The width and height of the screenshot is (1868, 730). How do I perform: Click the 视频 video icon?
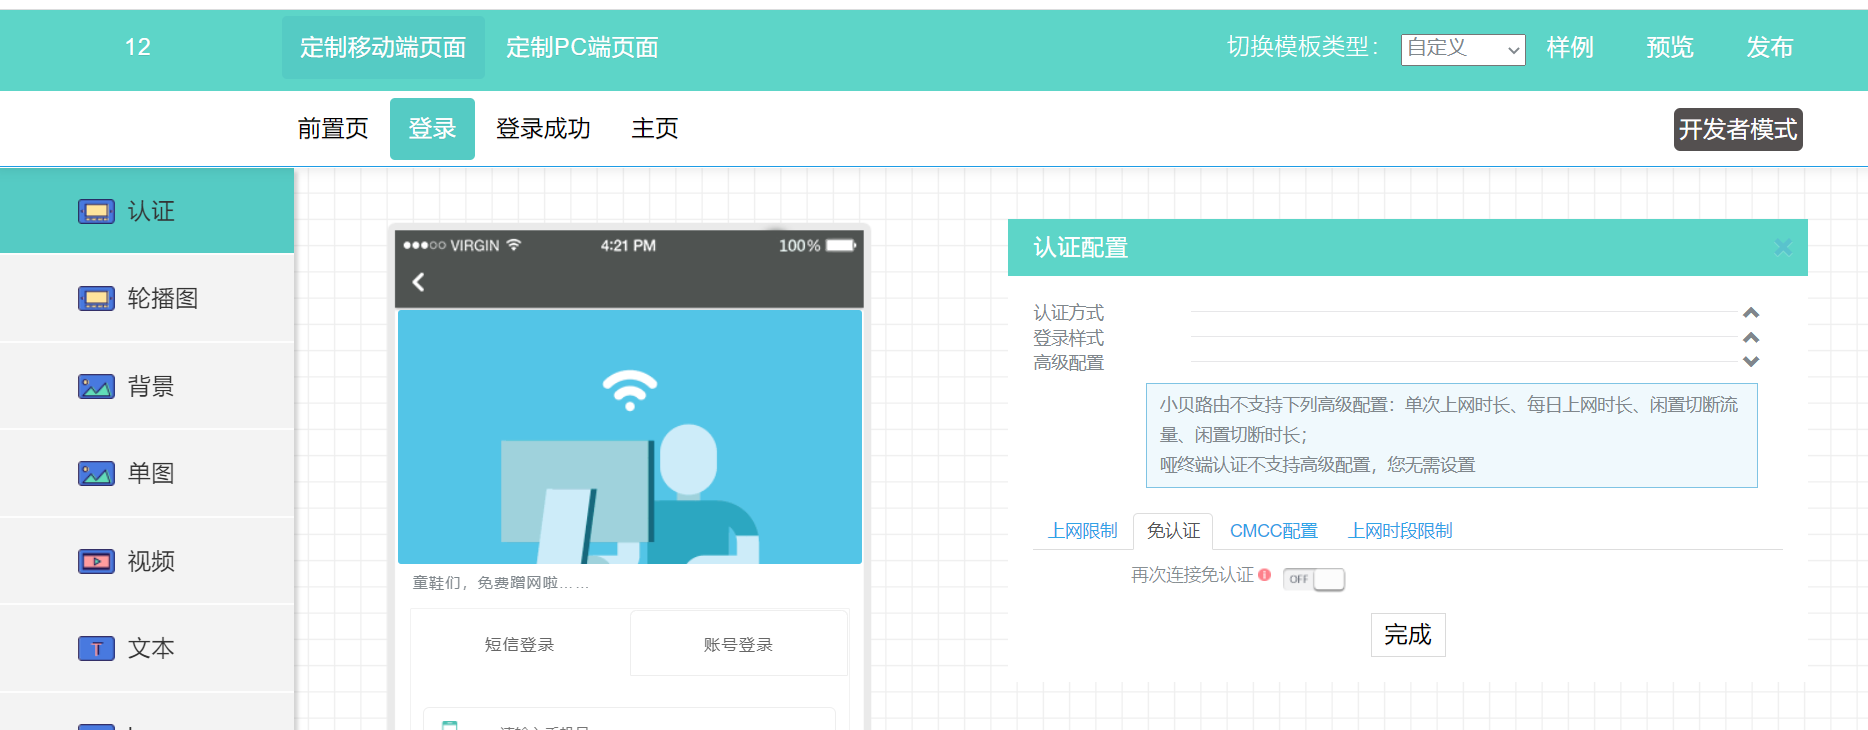[96, 561]
